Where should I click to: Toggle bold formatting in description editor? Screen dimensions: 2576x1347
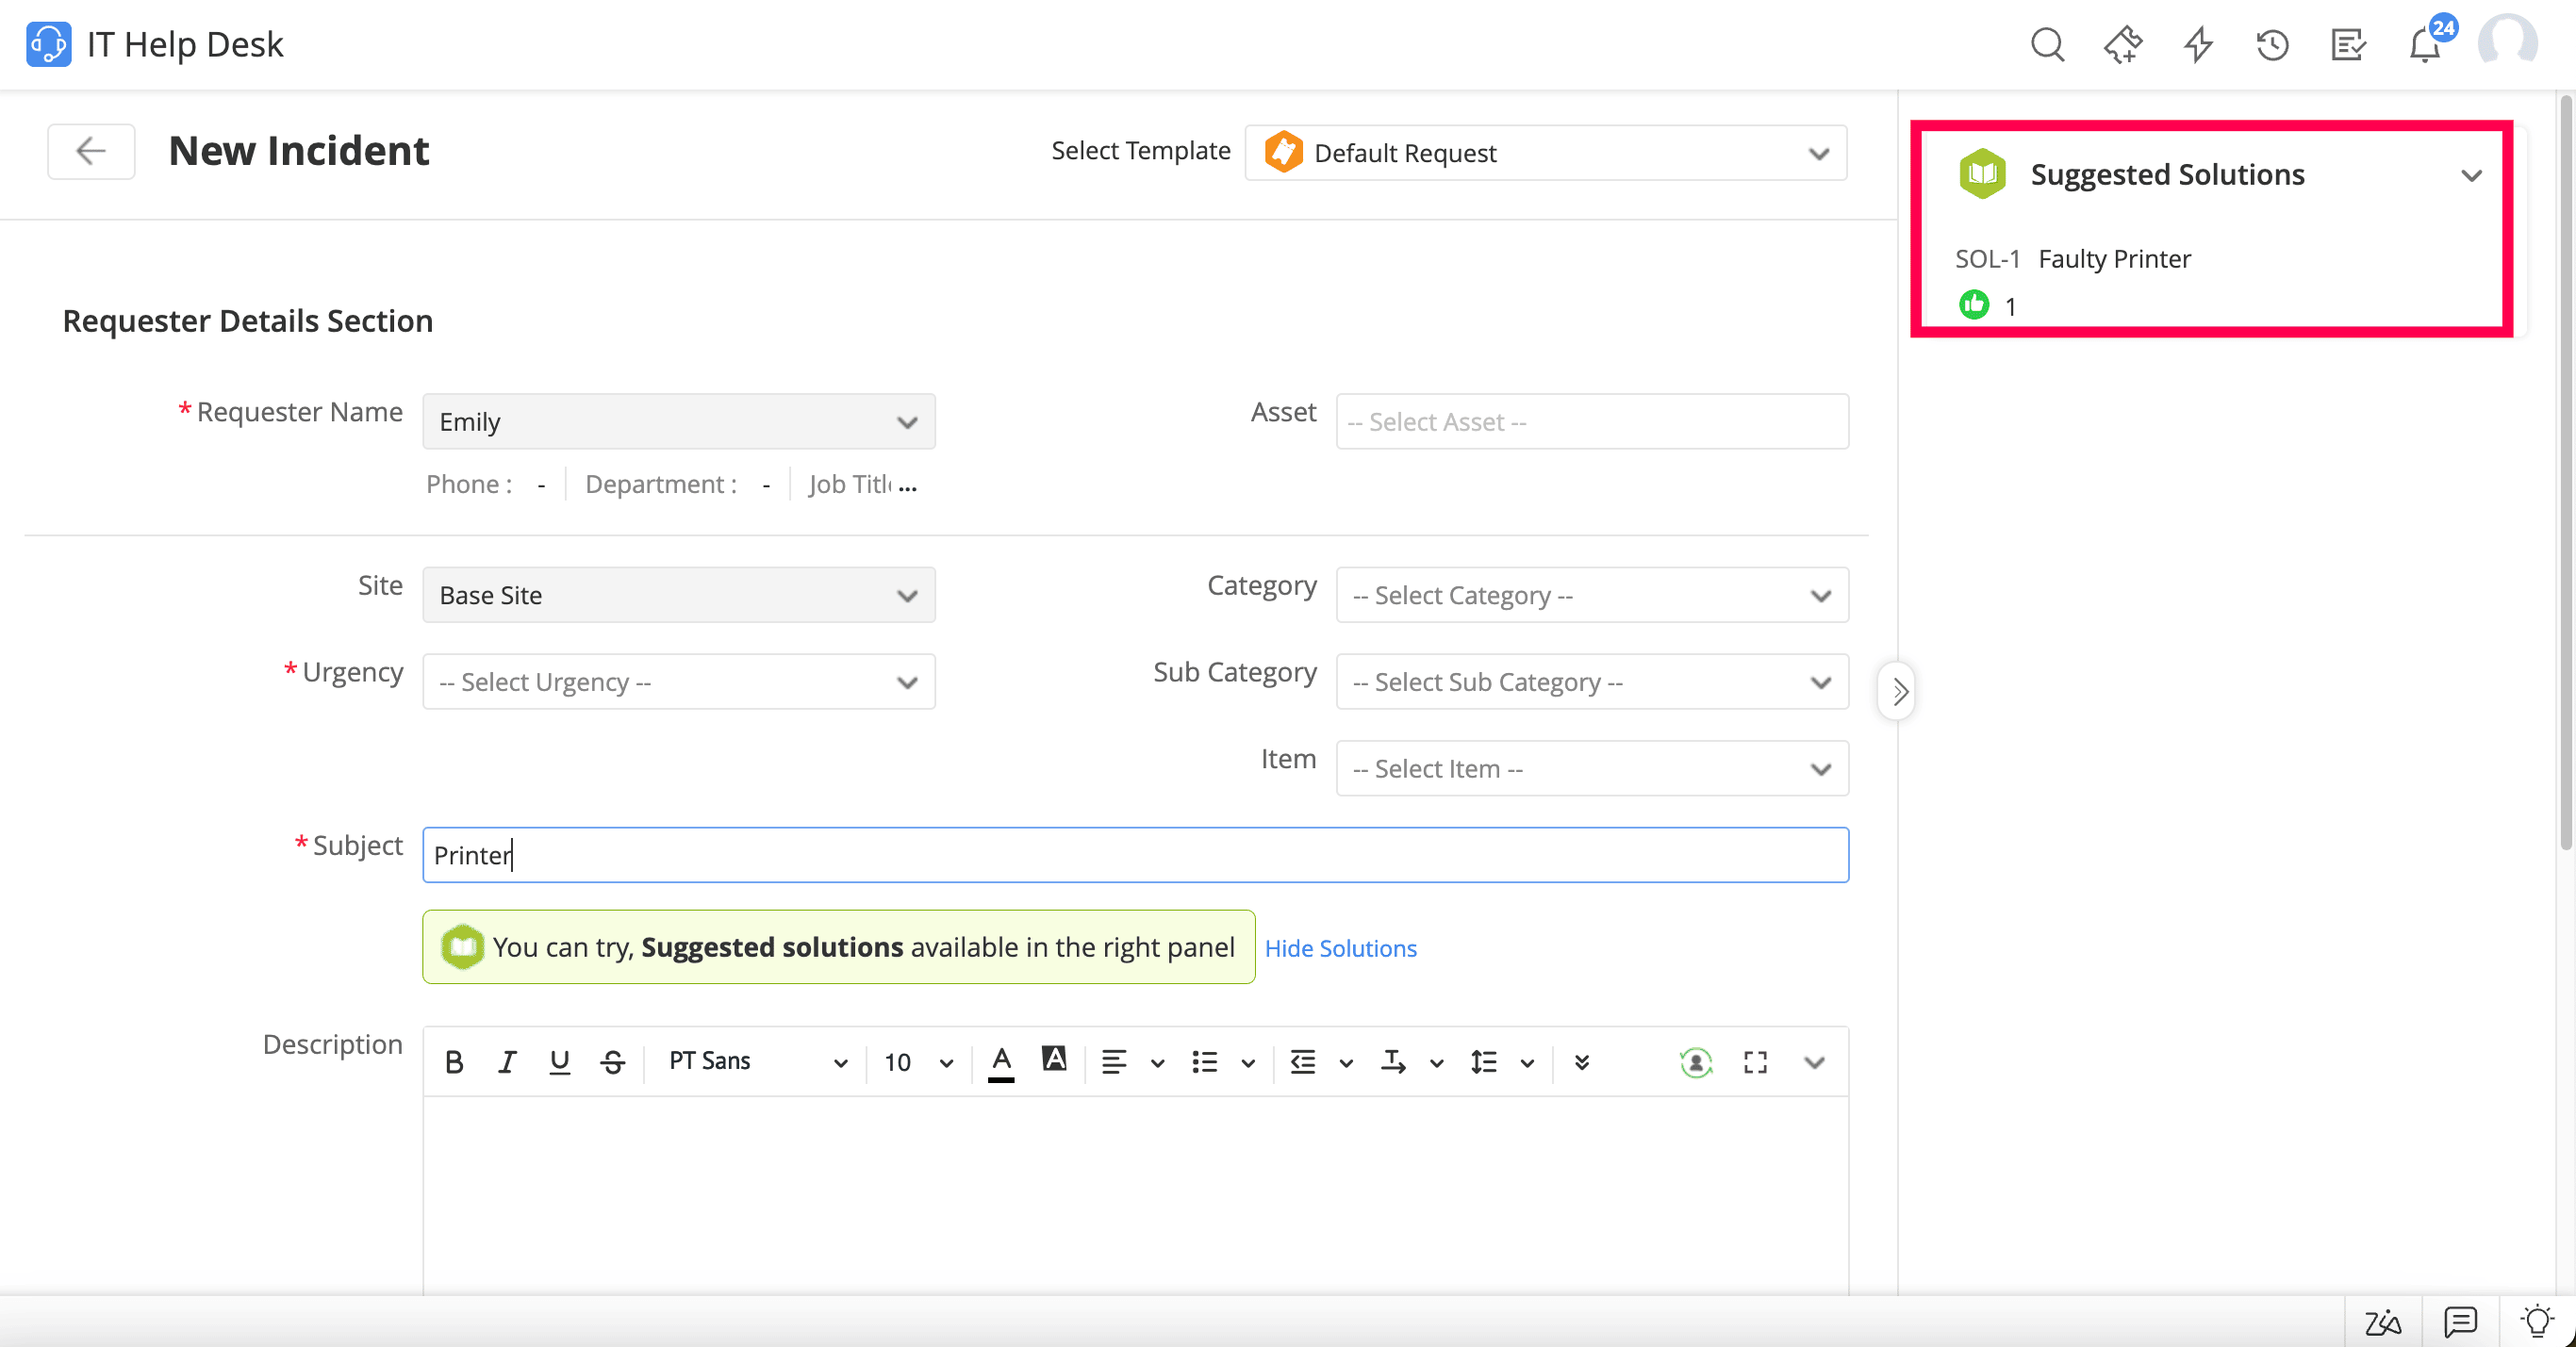tap(454, 1062)
